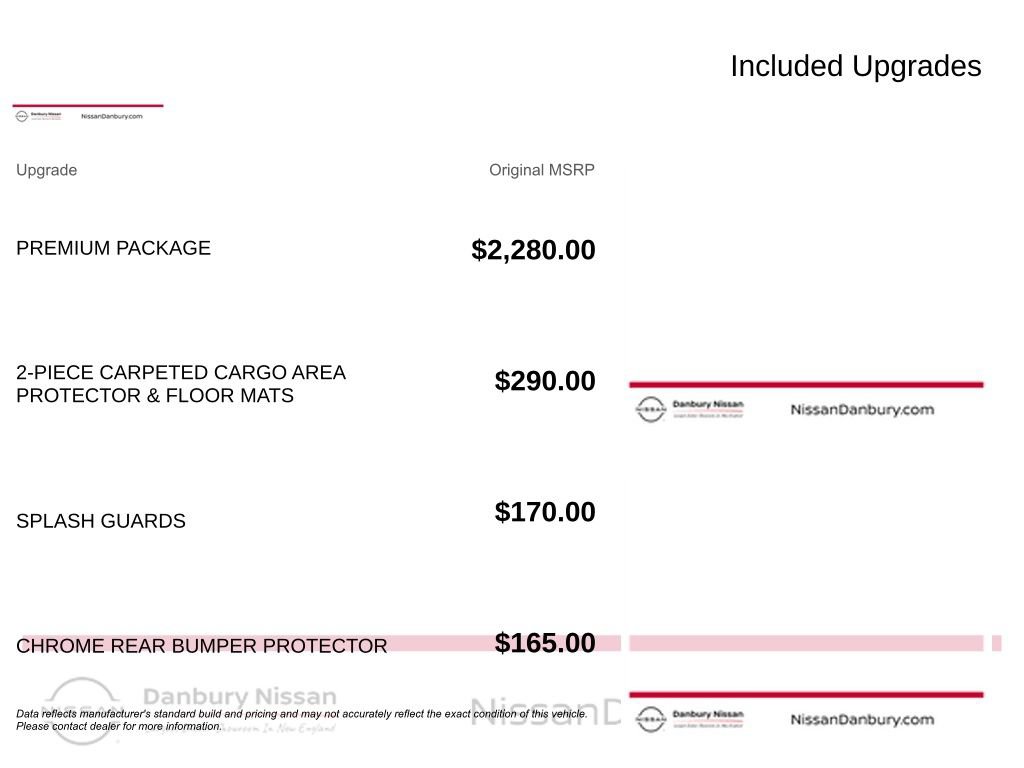Click the Danbury Nissan text in middle right banner
The image size is (1024, 768).
708,404
